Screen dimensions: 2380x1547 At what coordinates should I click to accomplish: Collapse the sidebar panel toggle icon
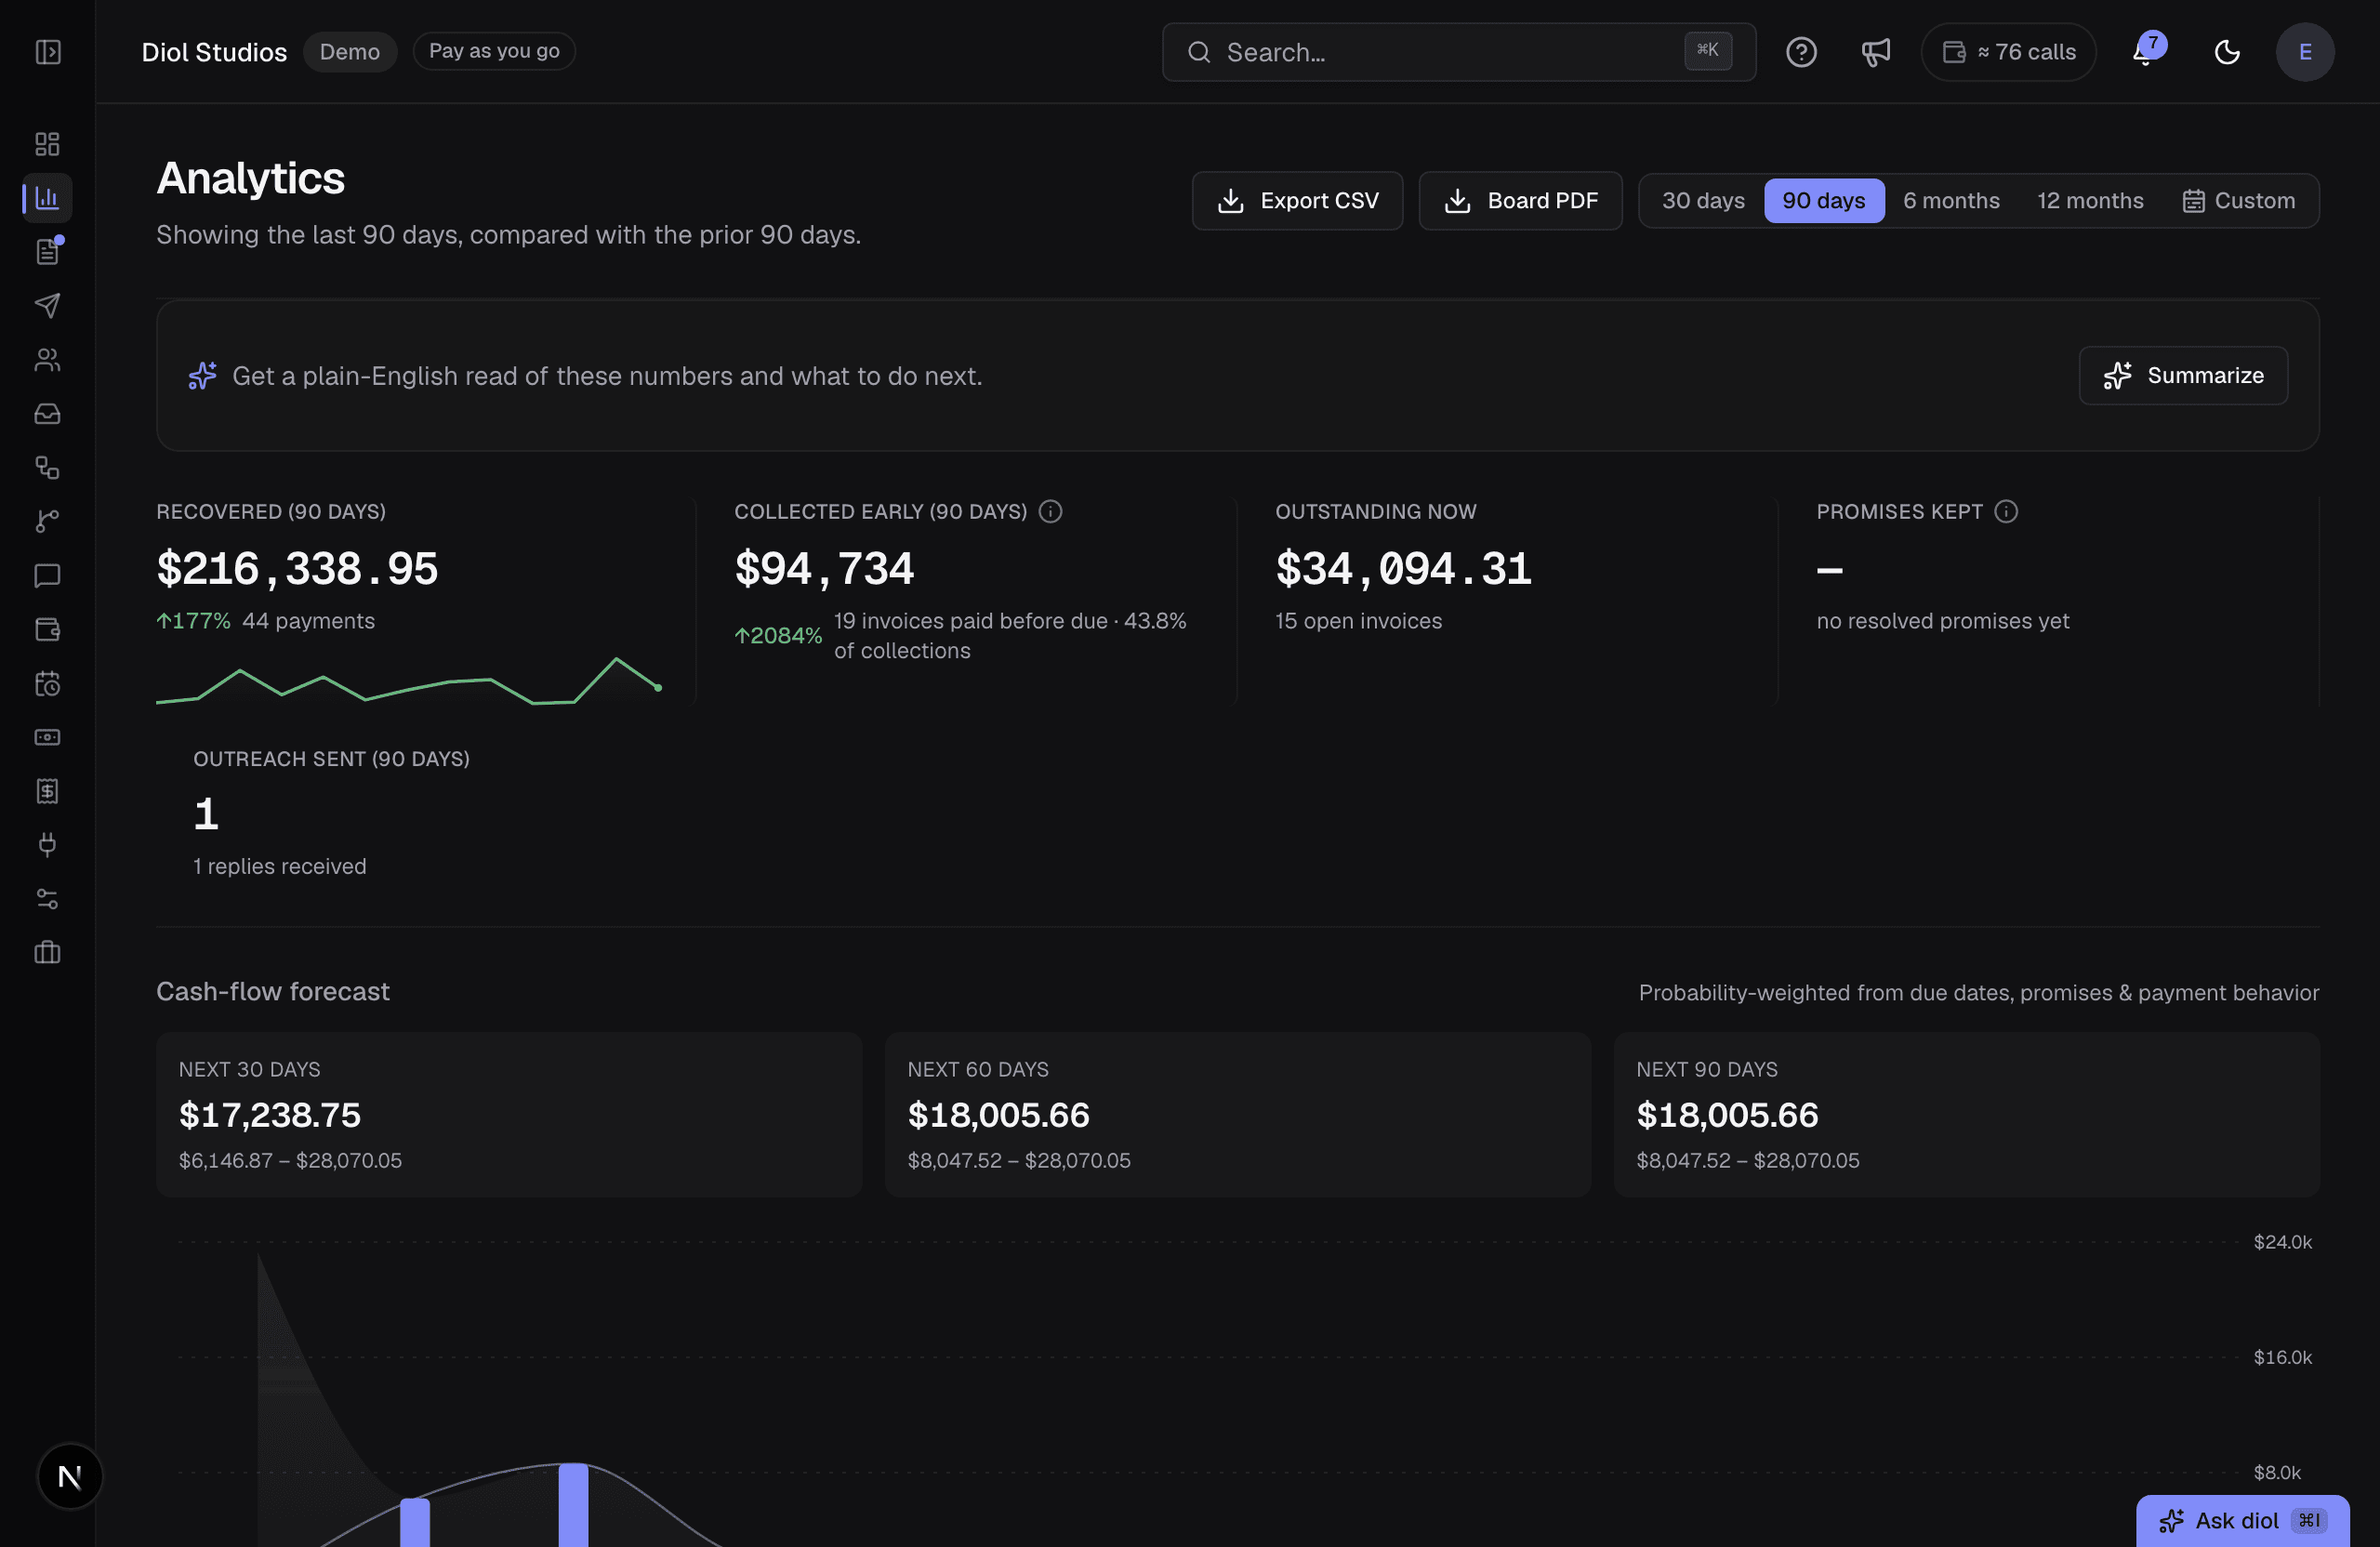point(48,52)
